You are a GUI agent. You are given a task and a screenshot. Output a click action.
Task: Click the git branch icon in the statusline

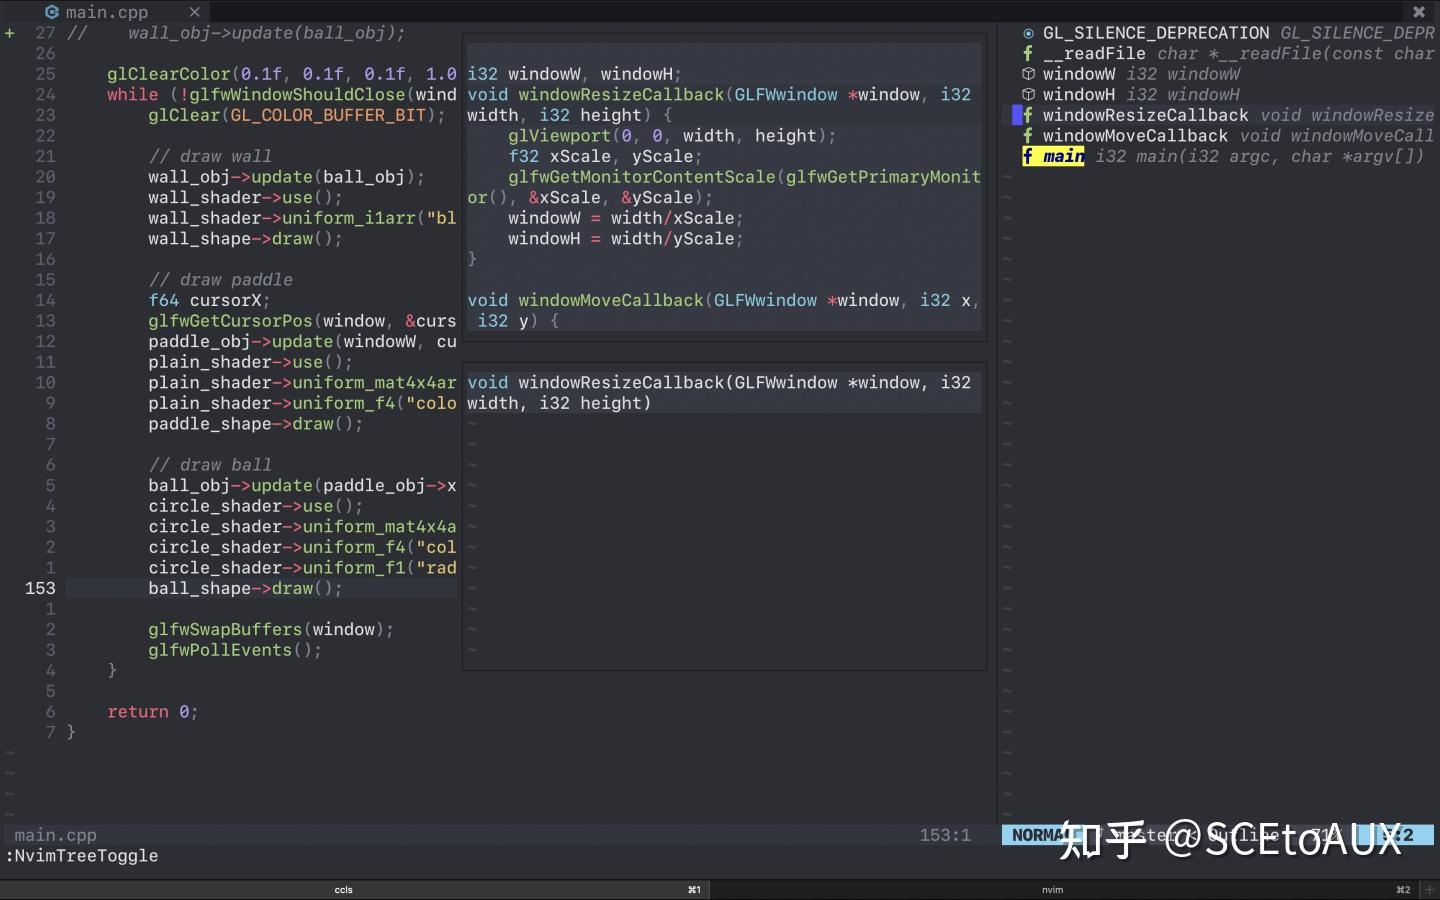1097,835
